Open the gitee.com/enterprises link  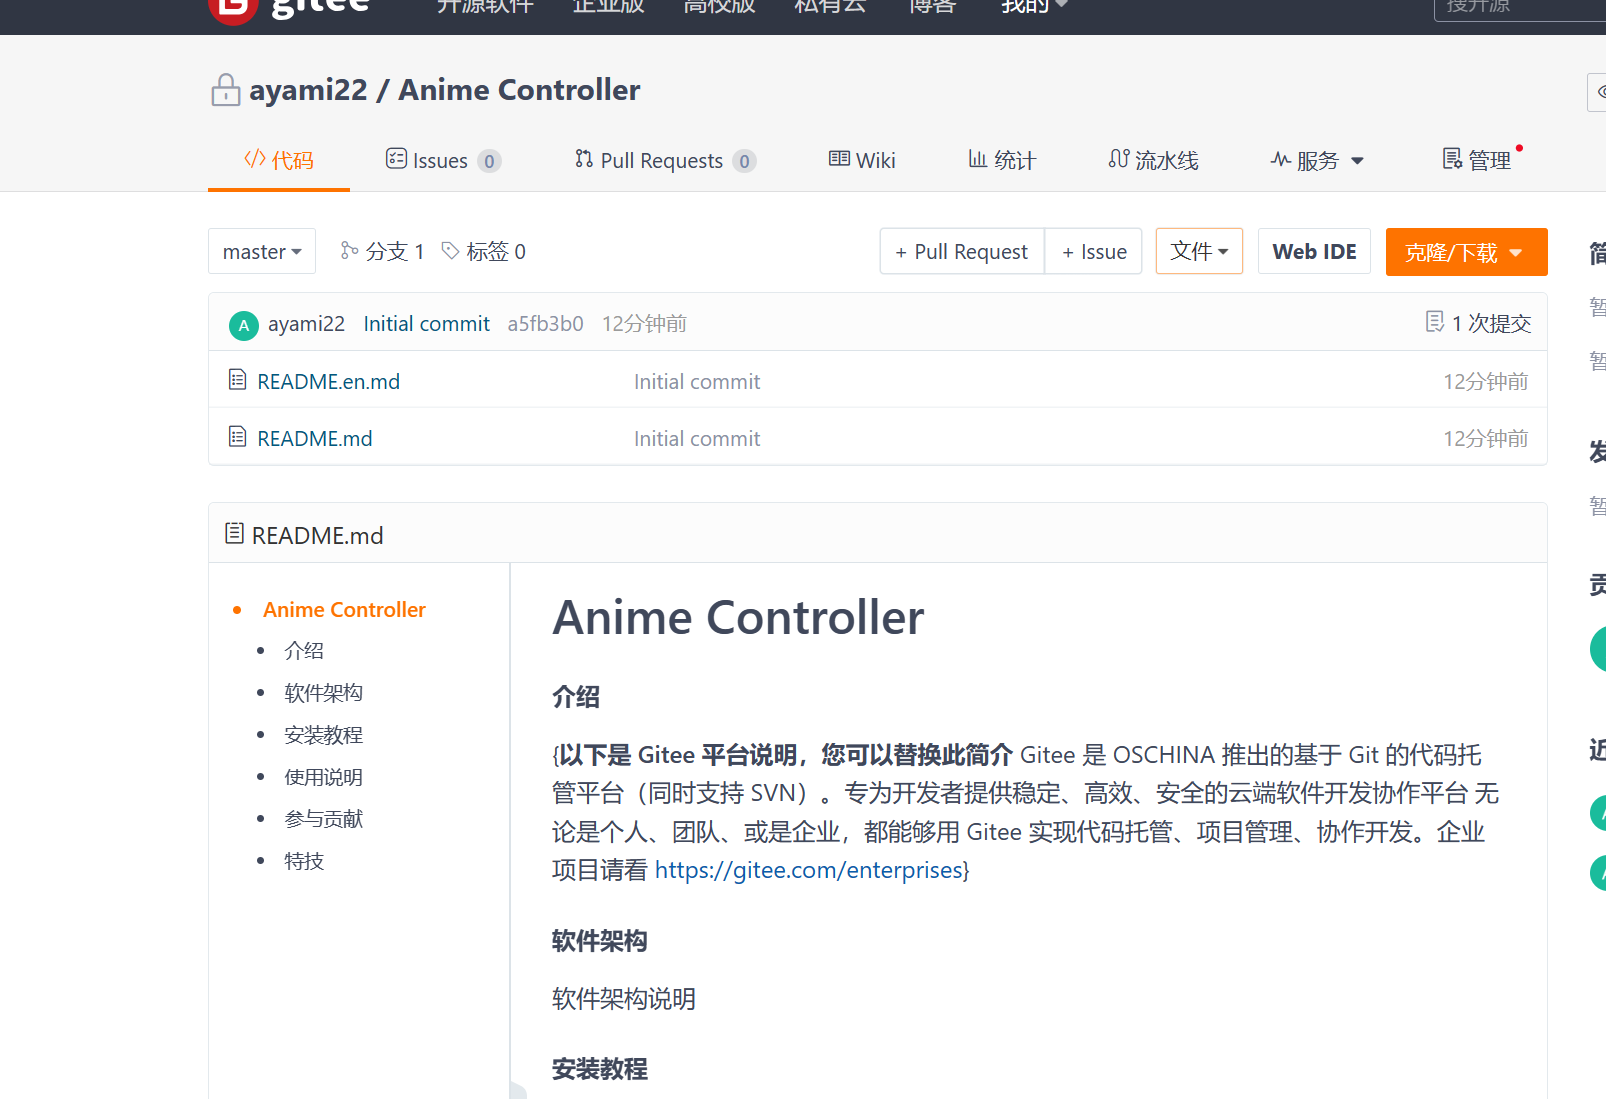point(808,871)
